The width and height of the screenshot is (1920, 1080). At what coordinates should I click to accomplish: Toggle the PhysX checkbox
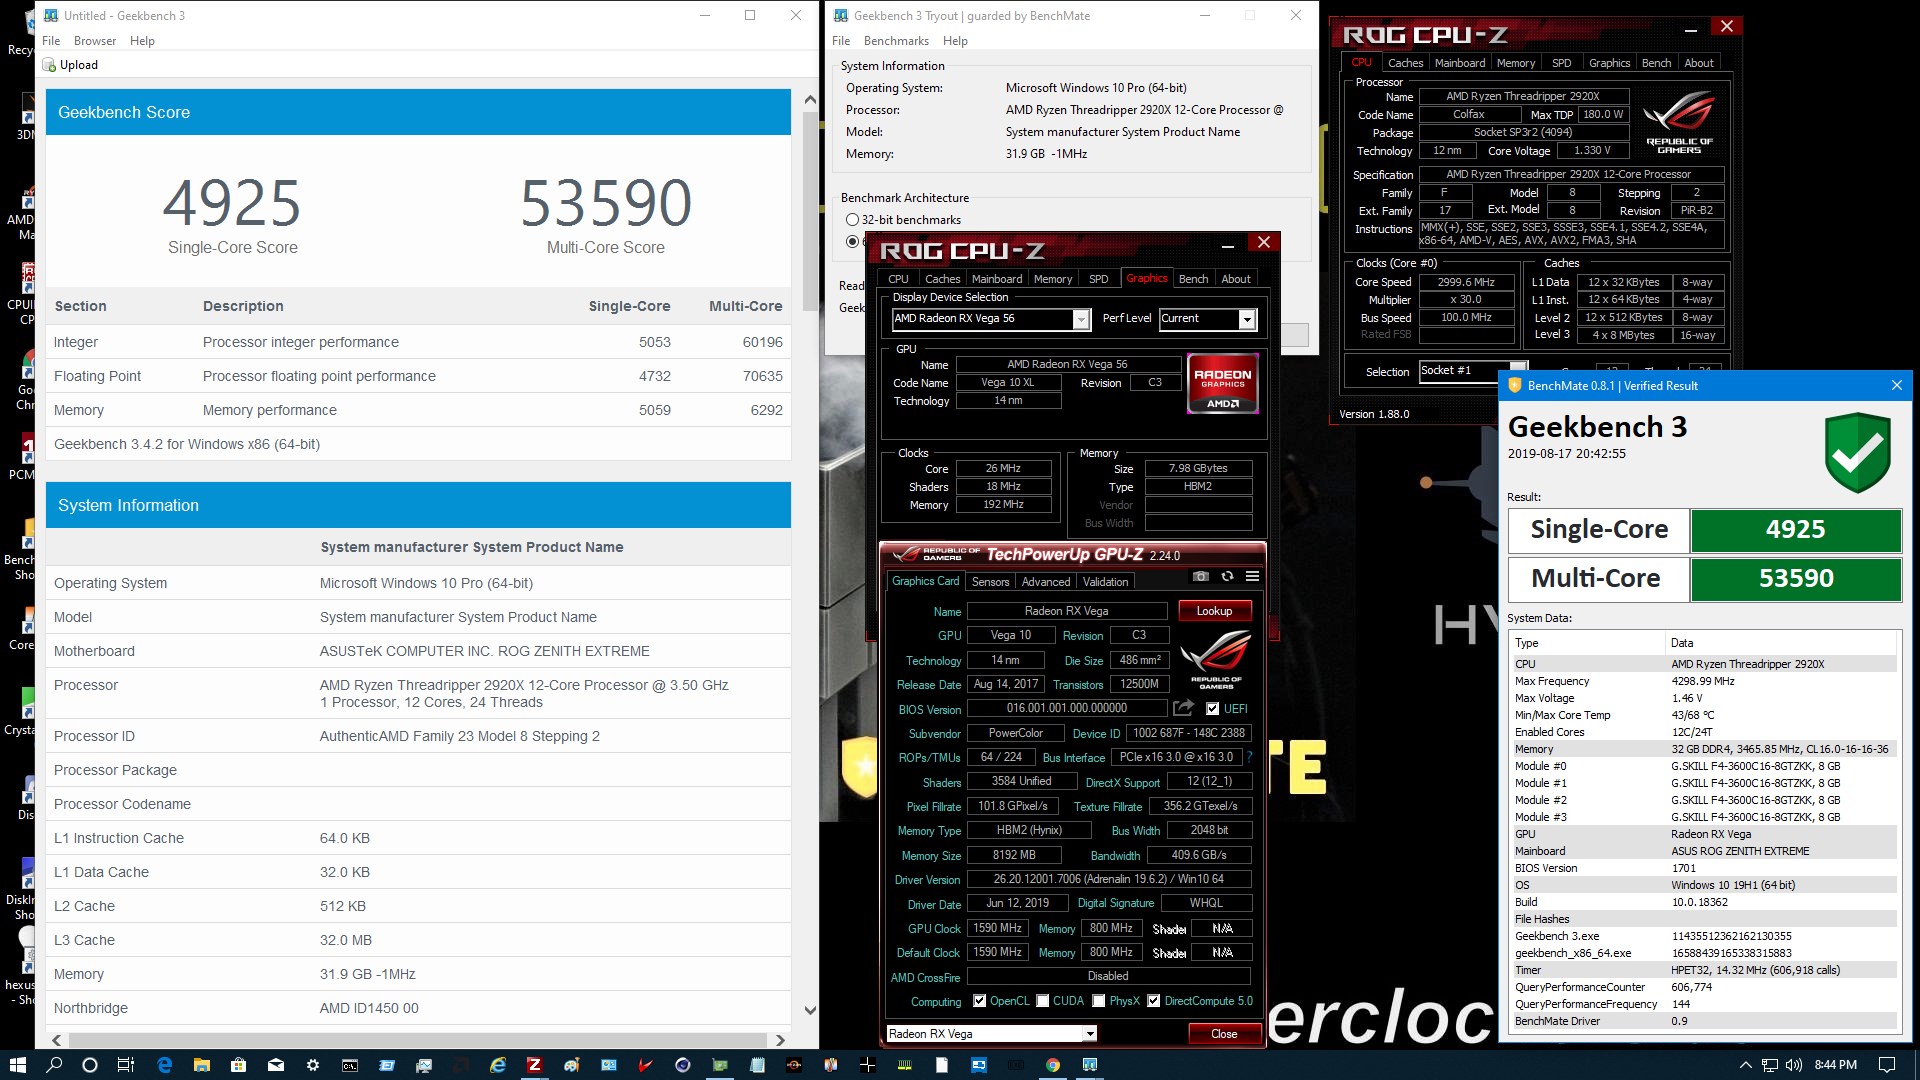tap(1099, 1001)
